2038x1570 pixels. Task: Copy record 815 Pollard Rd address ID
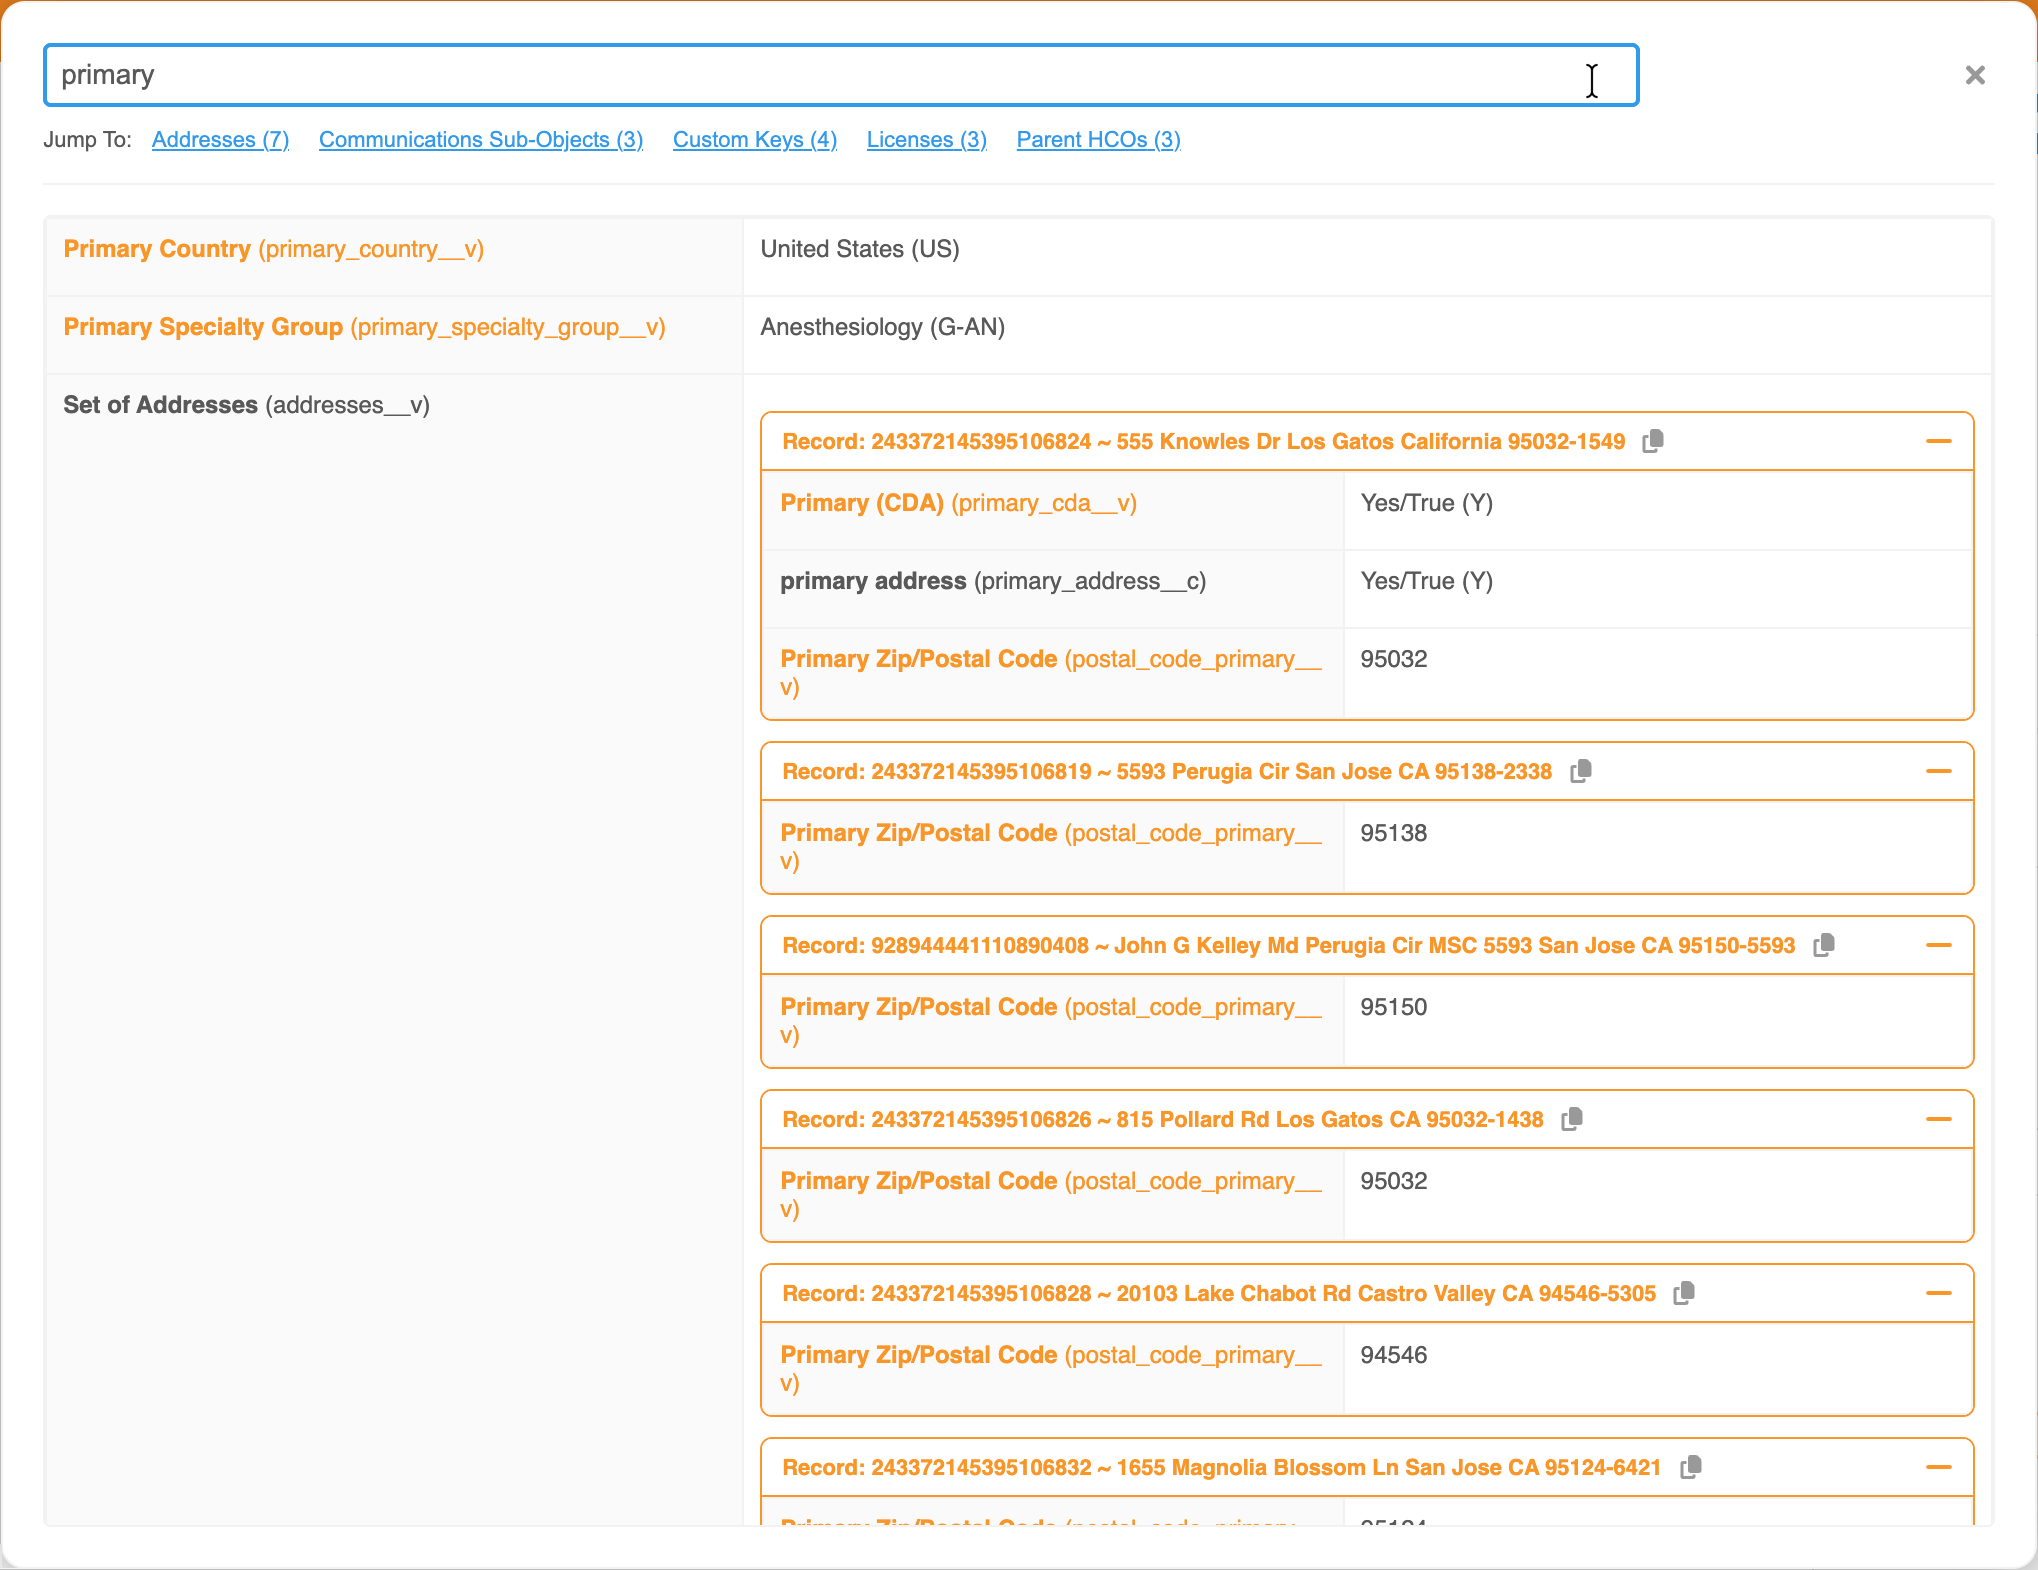[x=1572, y=1119]
